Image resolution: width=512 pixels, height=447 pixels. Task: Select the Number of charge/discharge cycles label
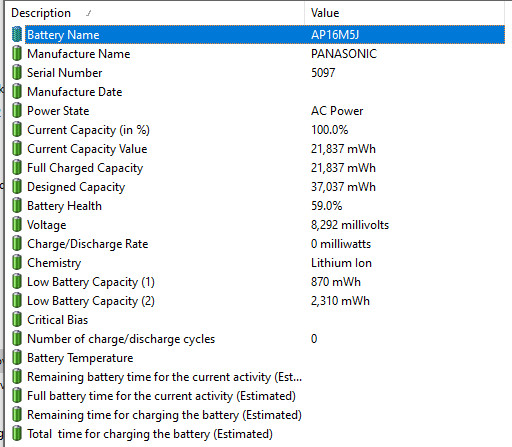pyautogui.click(x=121, y=339)
